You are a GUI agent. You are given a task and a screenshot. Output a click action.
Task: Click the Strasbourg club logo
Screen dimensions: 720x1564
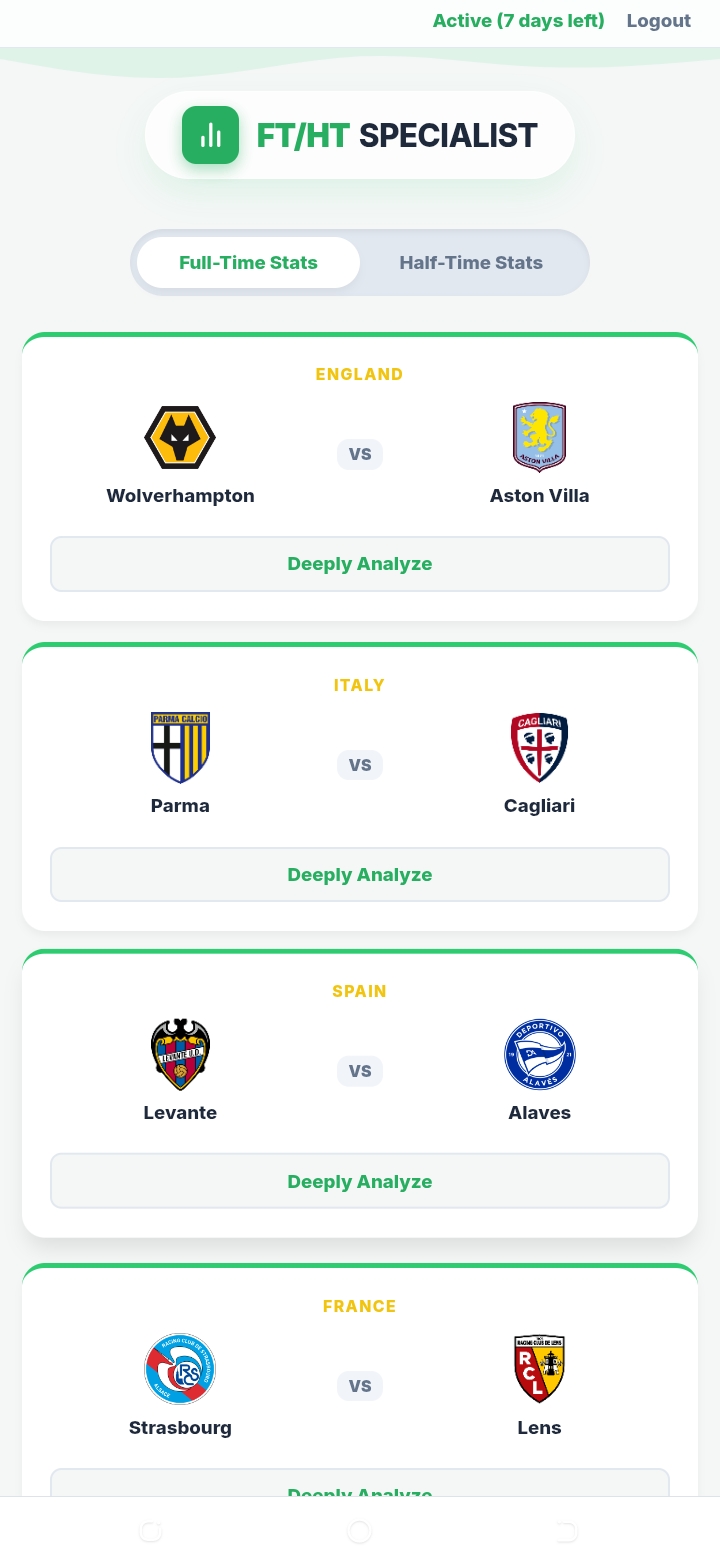click(x=180, y=1369)
